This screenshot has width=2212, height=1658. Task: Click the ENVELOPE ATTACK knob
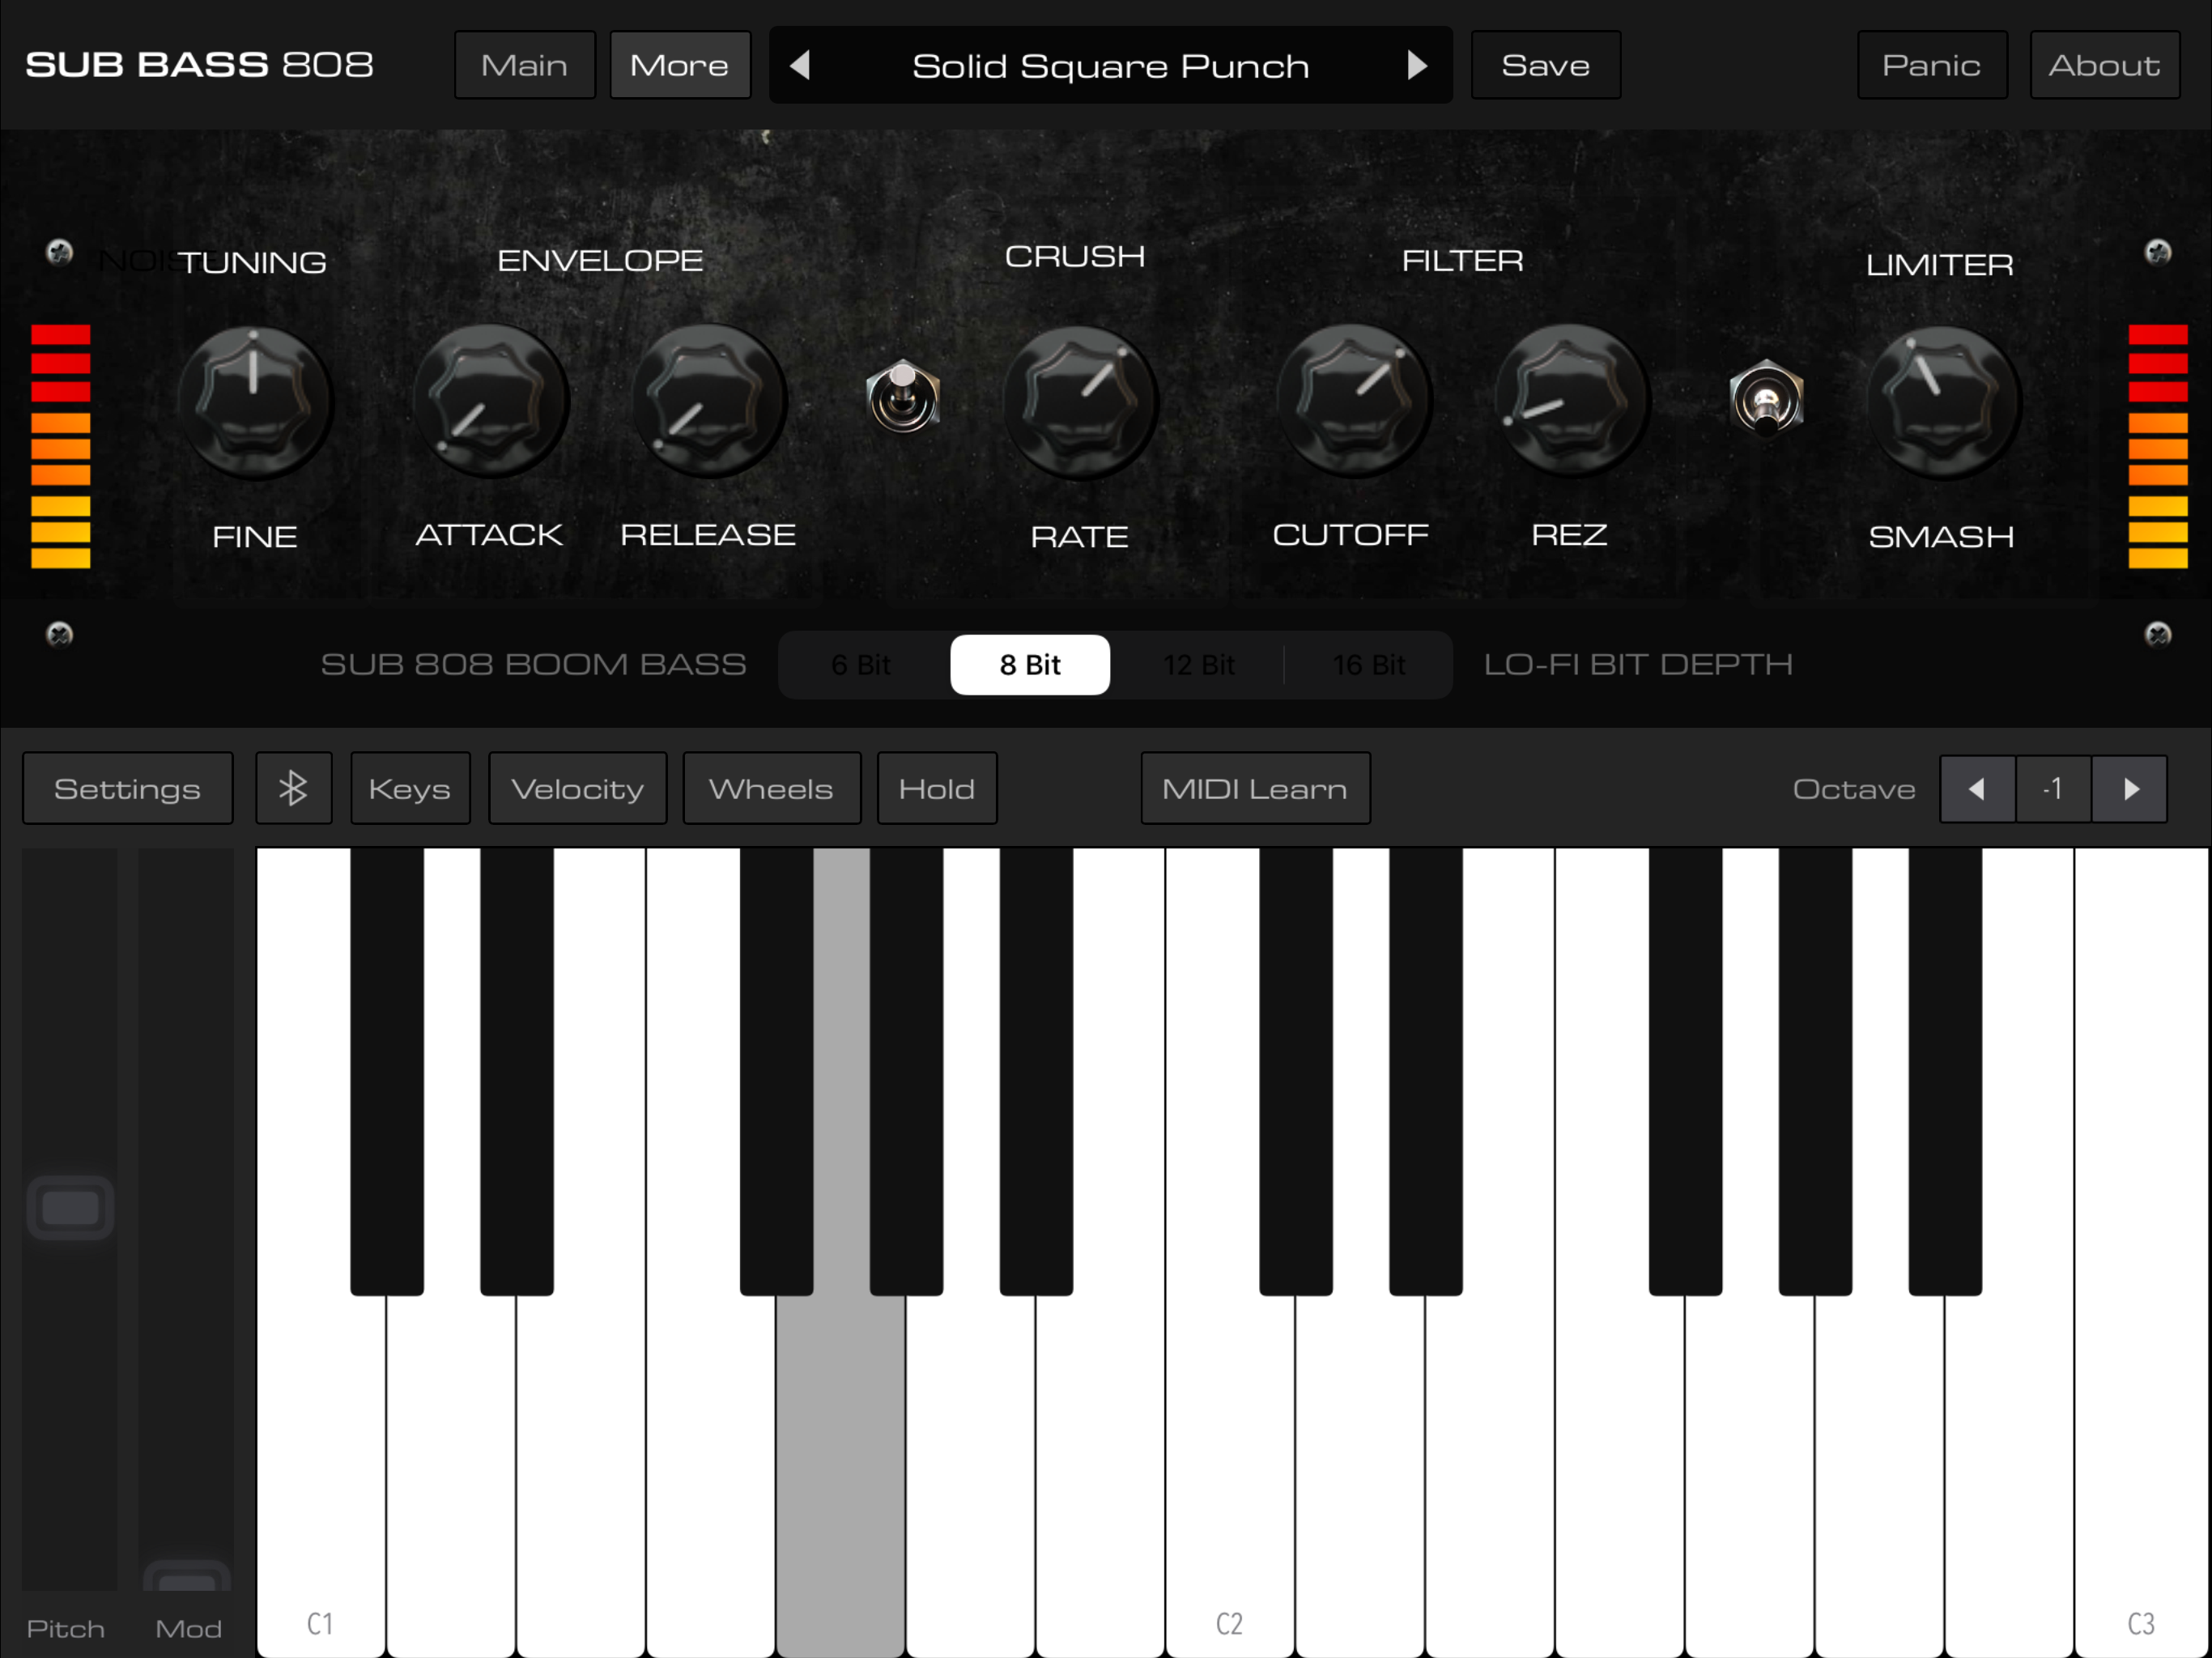(x=489, y=401)
